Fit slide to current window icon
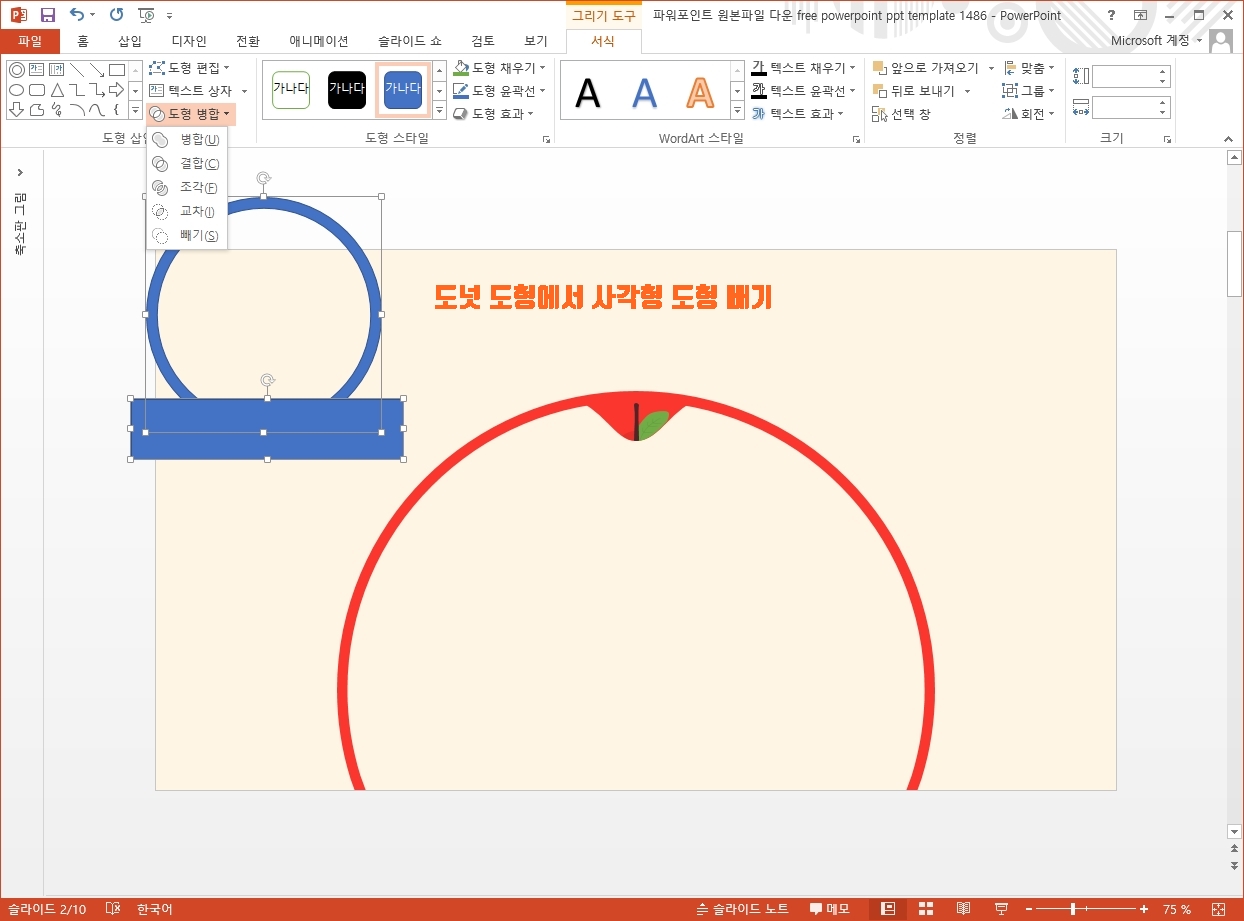Image resolution: width=1244 pixels, height=921 pixels. click(x=1217, y=909)
